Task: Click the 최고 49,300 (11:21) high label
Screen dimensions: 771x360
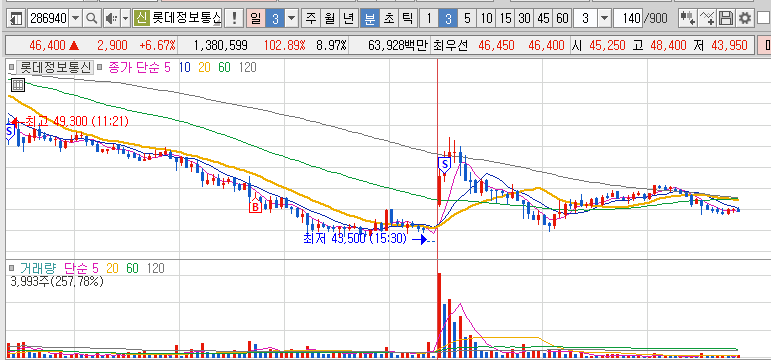Action: (76, 121)
